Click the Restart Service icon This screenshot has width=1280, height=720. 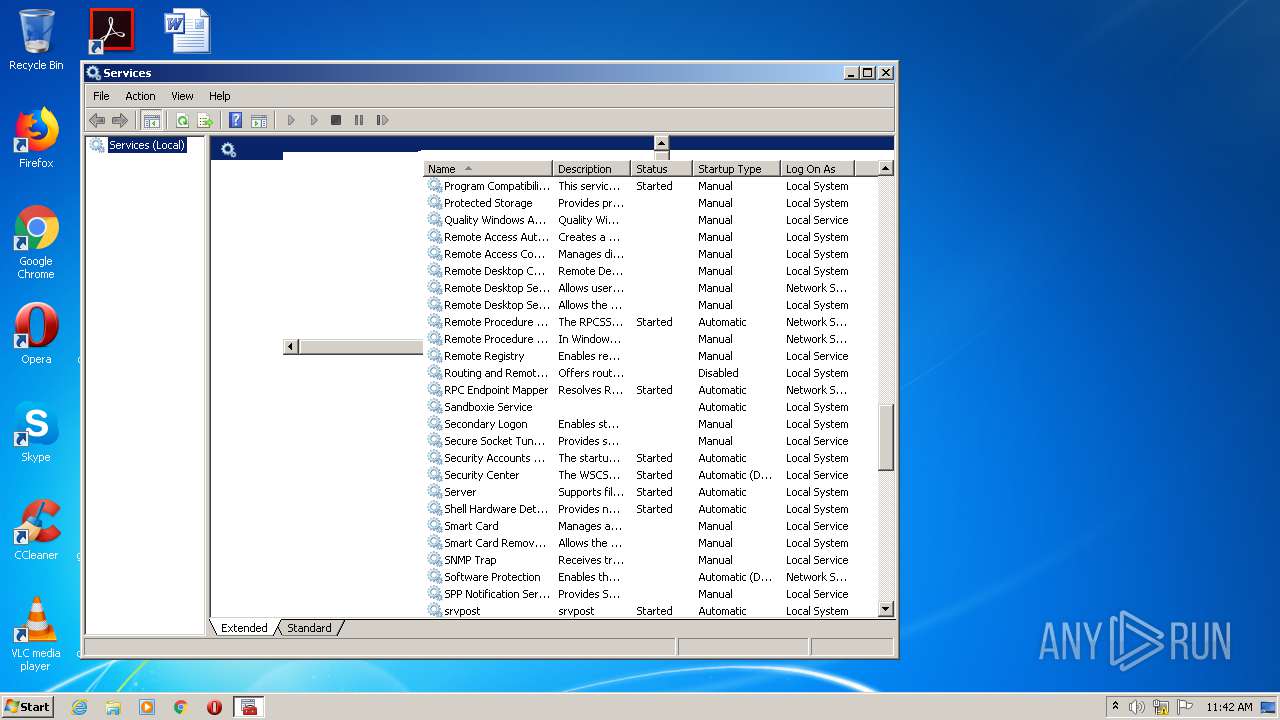coord(382,120)
